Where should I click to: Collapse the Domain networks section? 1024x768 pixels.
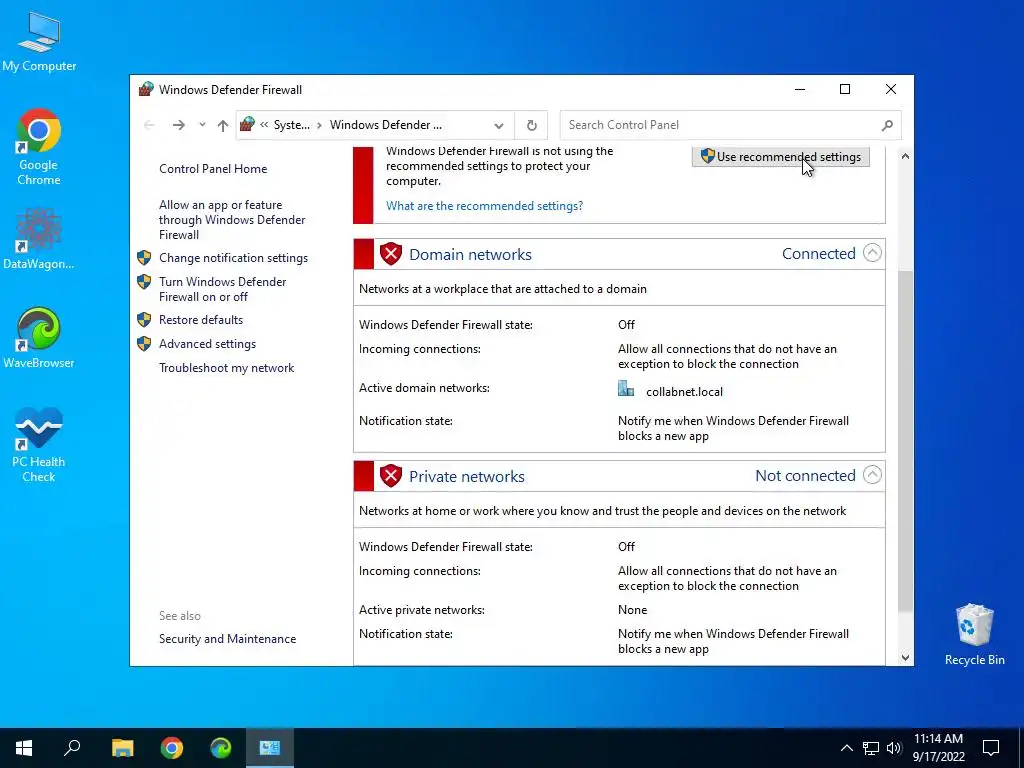tap(872, 253)
